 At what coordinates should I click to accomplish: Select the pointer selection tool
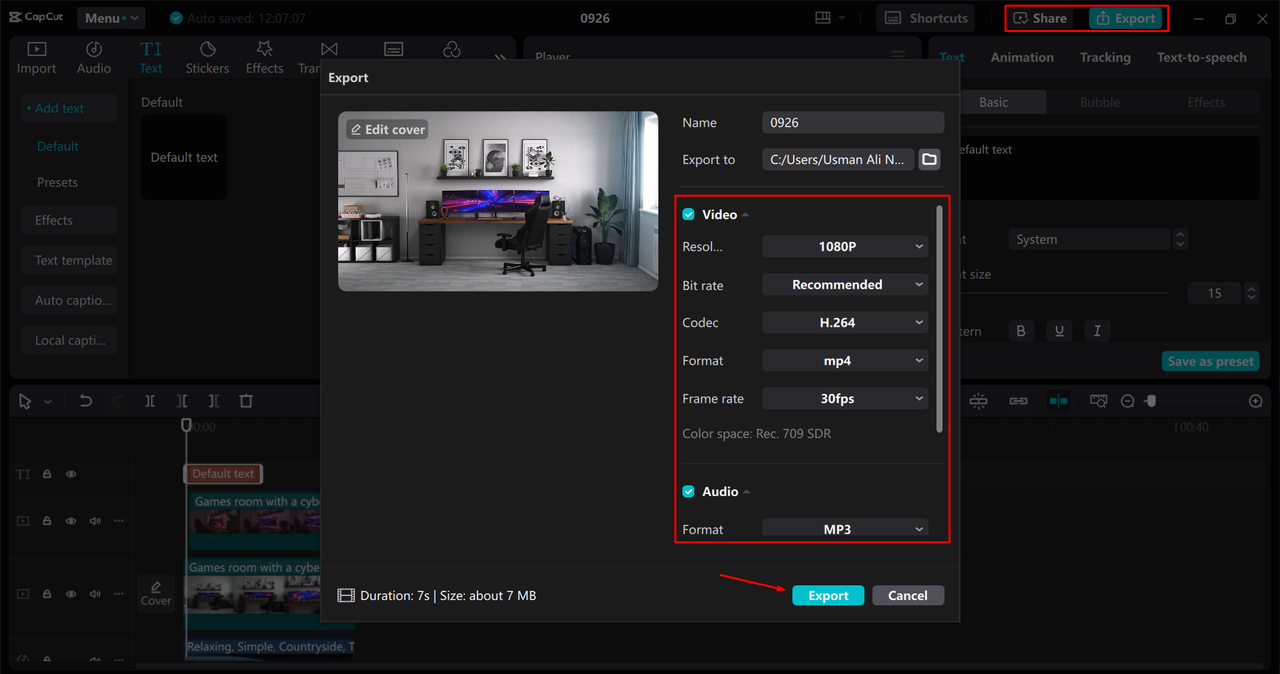click(x=26, y=401)
